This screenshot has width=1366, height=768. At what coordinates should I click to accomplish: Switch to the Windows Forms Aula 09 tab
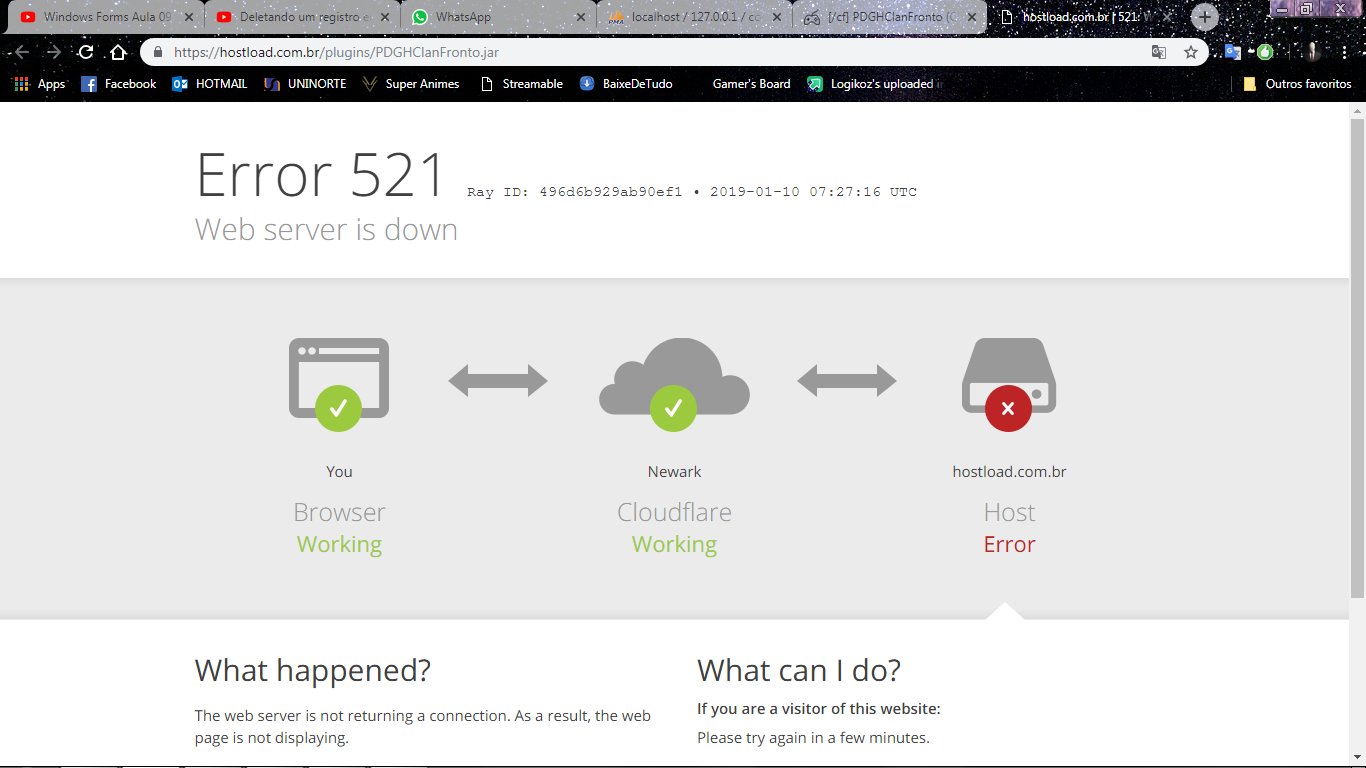point(100,17)
